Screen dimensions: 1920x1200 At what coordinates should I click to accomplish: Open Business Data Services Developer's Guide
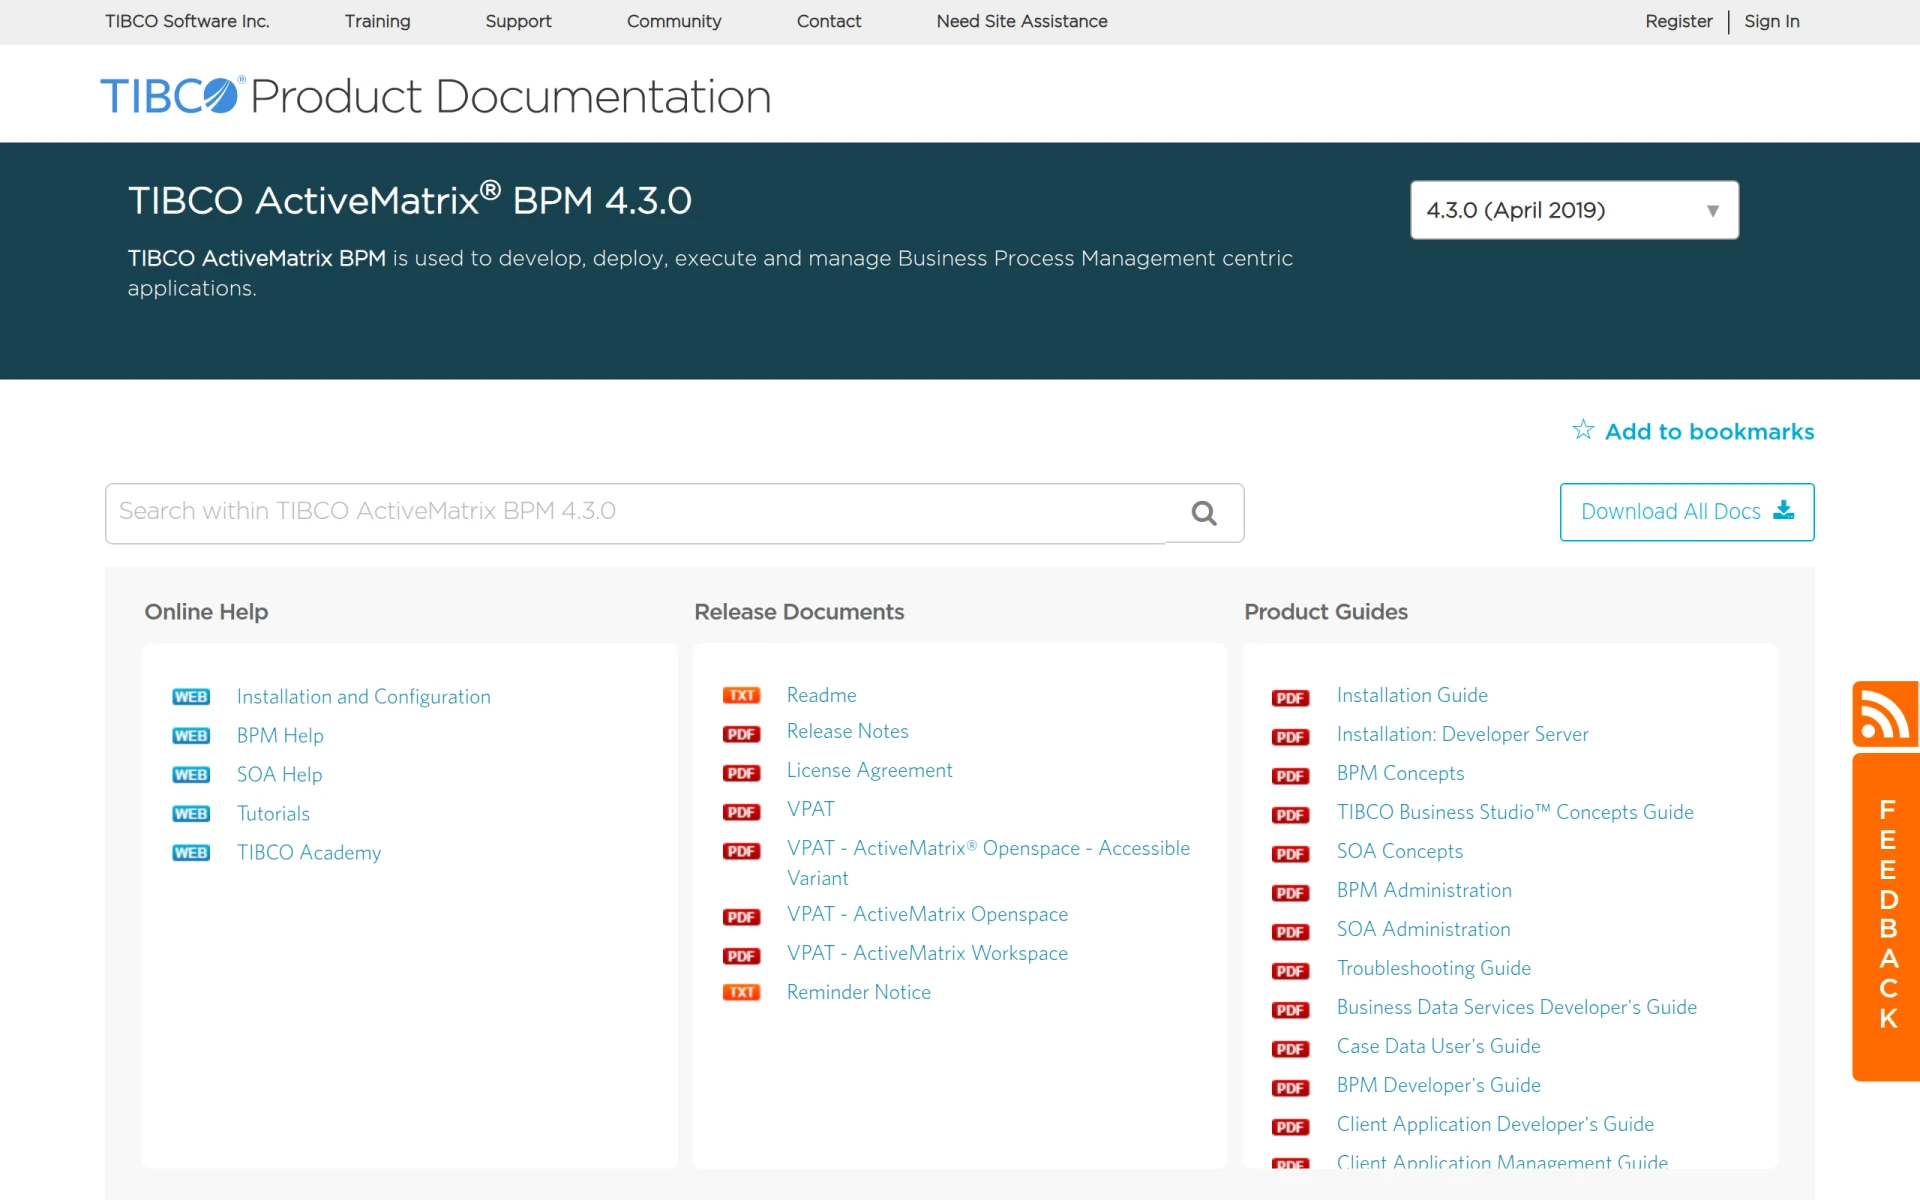point(1517,1007)
